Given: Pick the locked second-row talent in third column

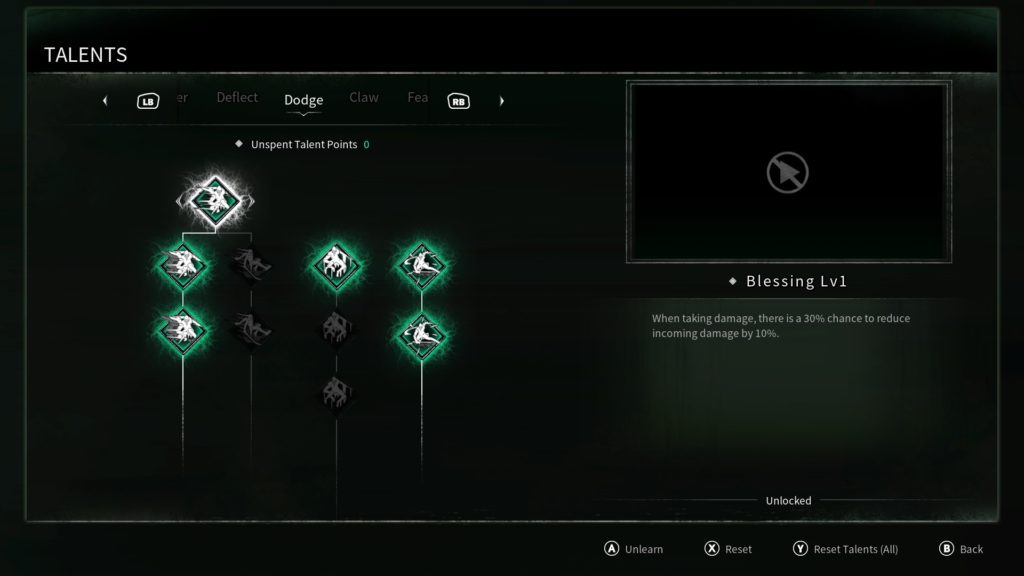Looking at the screenshot, I should click(336, 328).
